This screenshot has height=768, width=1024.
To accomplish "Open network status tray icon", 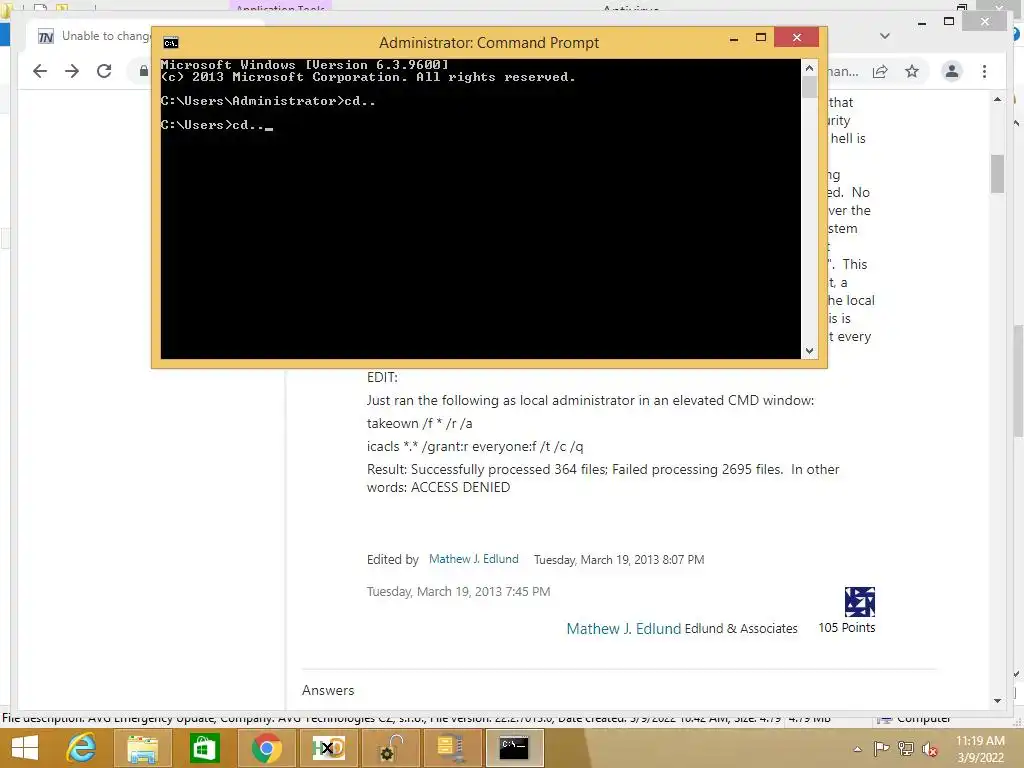I will (x=906, y=749).
